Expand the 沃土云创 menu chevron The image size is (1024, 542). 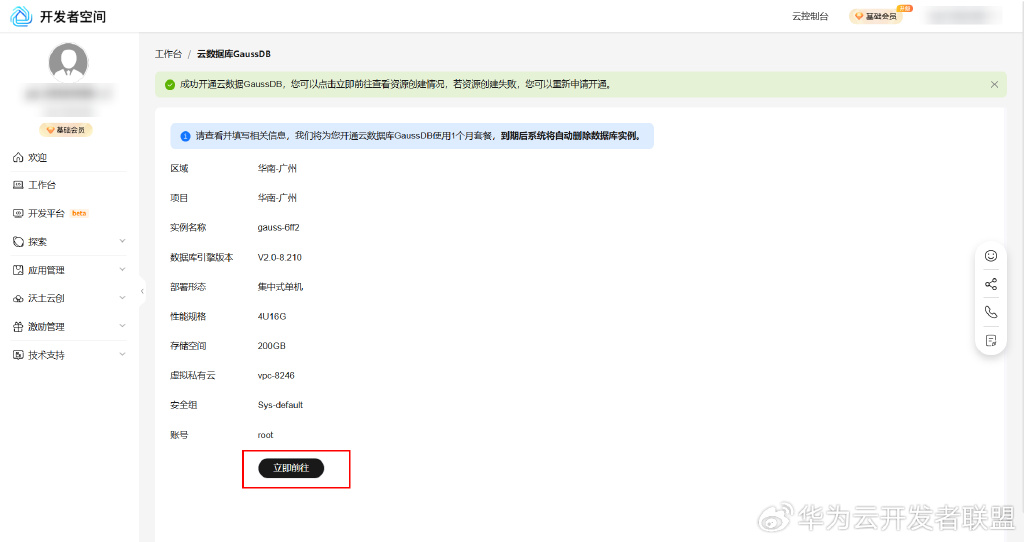tap(122, 298)
